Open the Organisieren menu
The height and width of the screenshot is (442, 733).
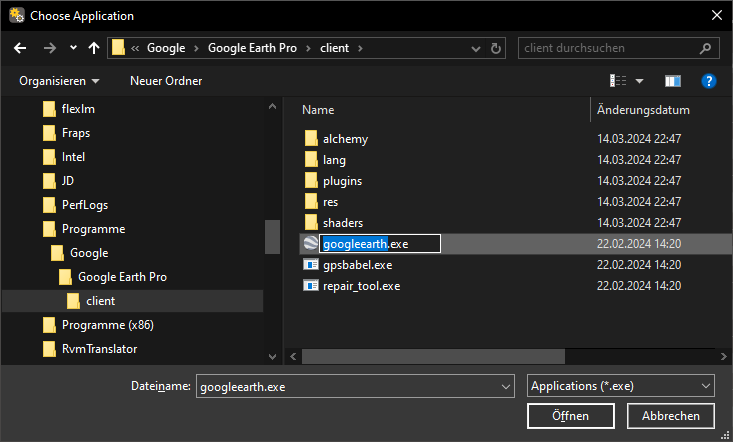click(x=59, y=81)
